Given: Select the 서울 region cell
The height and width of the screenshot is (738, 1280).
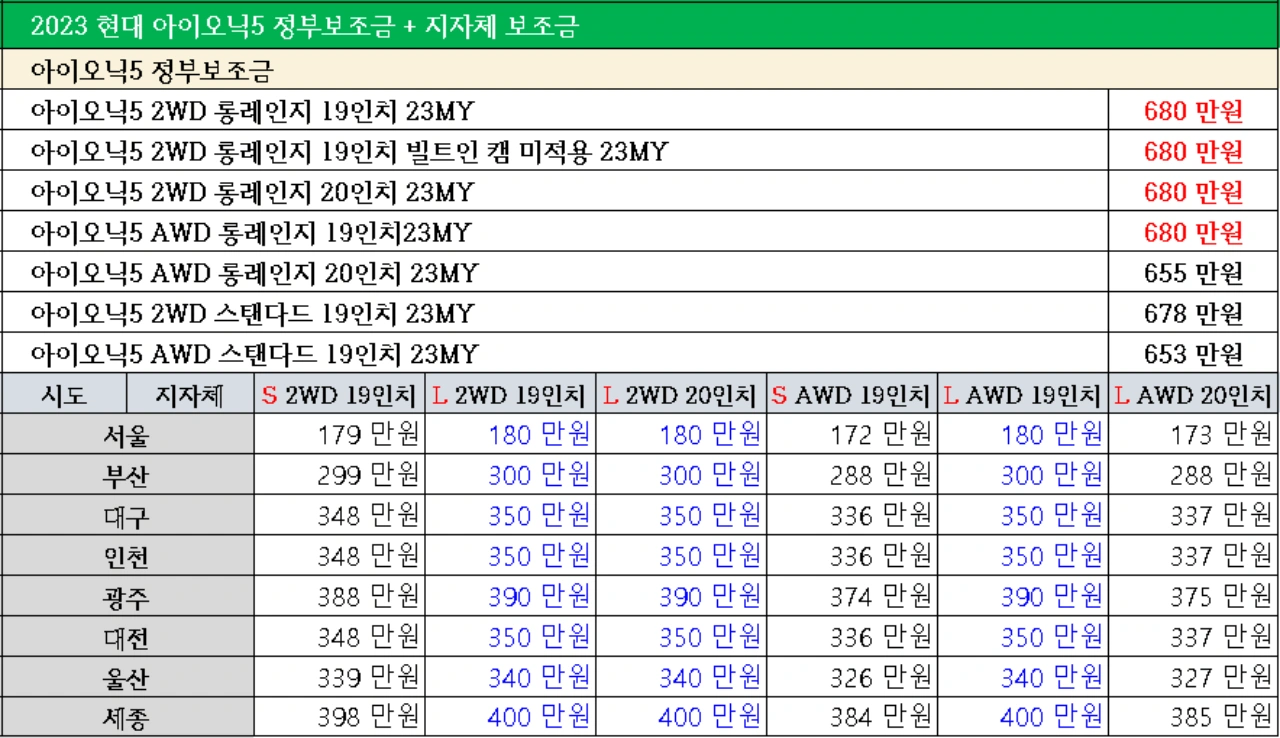Looking at the screenshot, I should (x=127, y=435).
